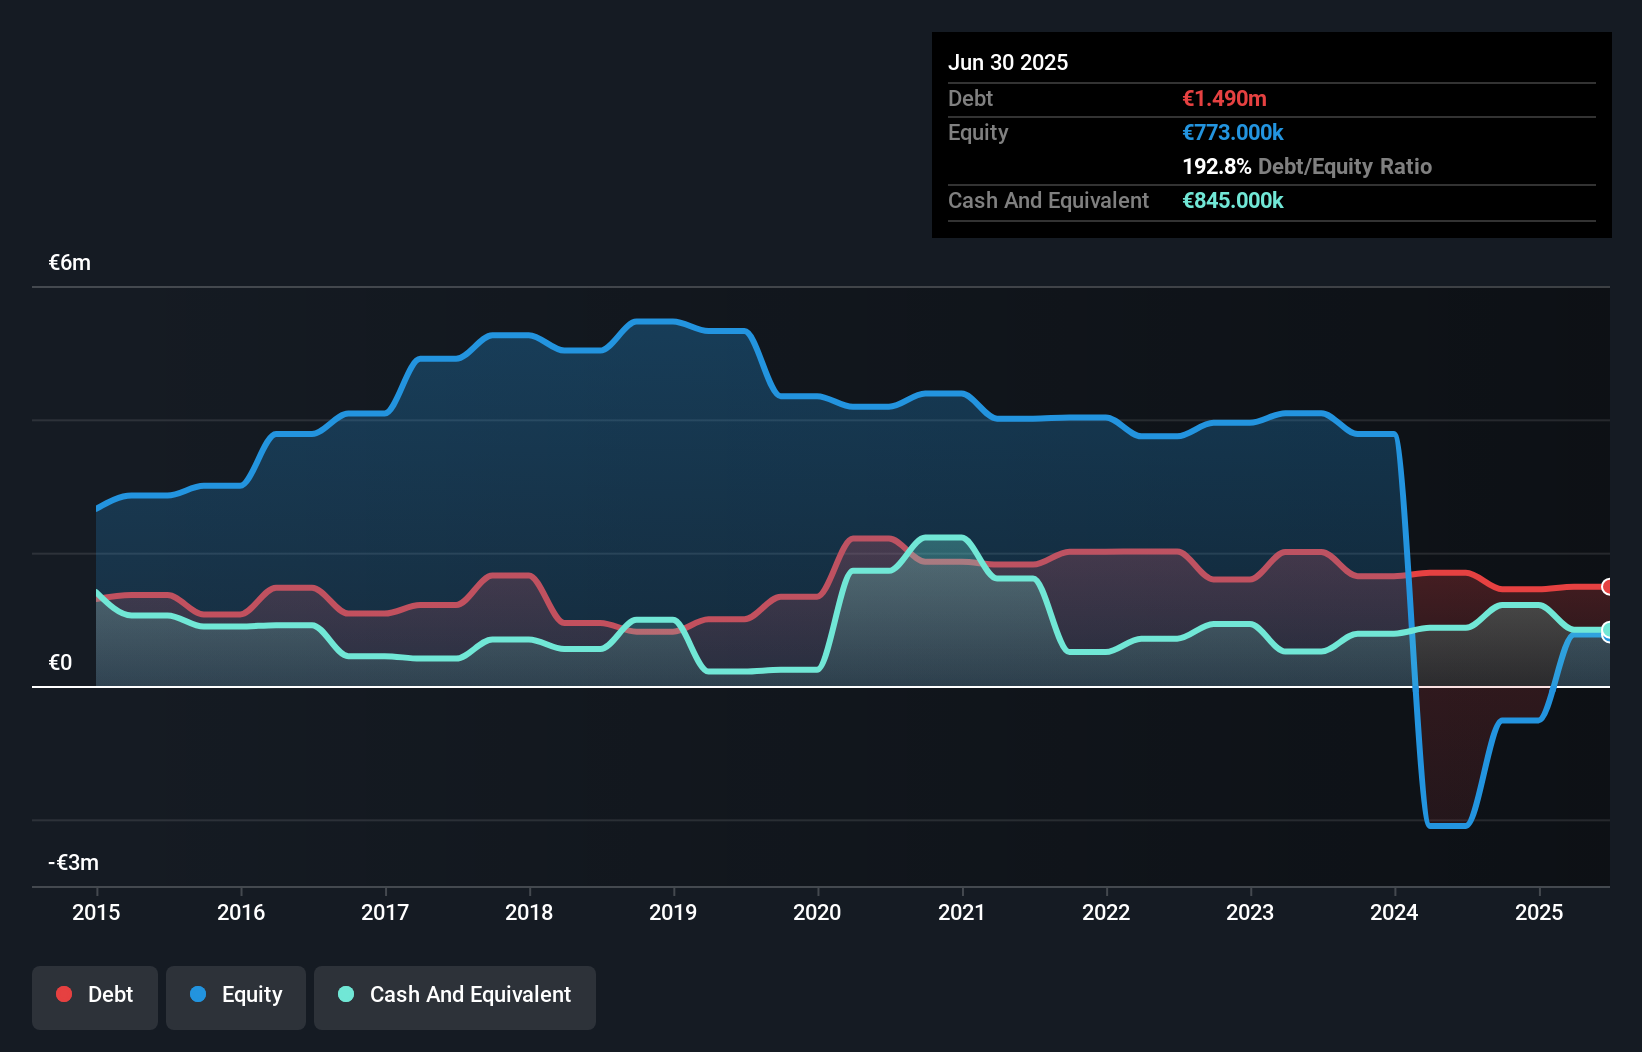Click the €845.000k cash value
The image size is (1642, 1052).
[x=1233, y=200]
